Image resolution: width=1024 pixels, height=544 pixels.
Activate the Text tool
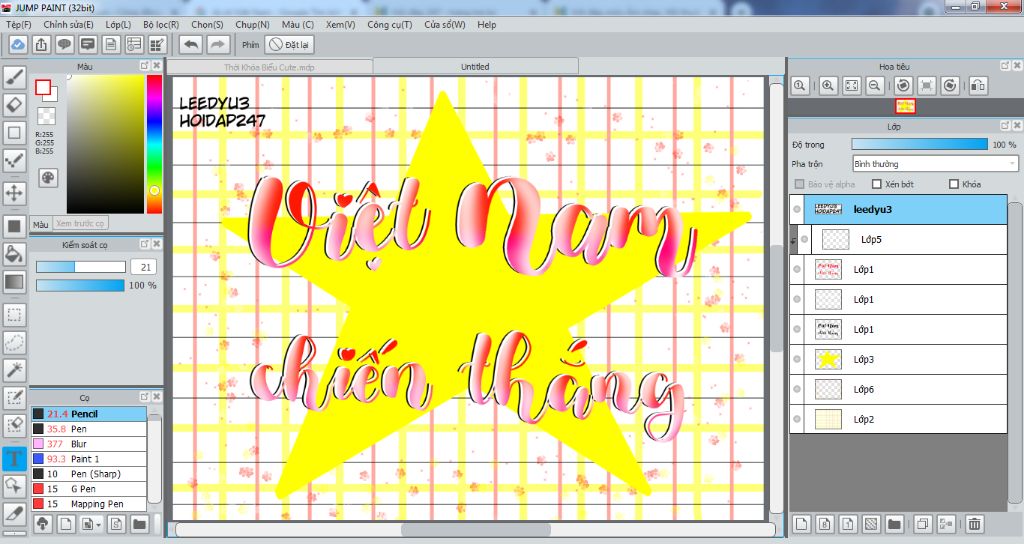pyautogui.click(x=14, y=458)
